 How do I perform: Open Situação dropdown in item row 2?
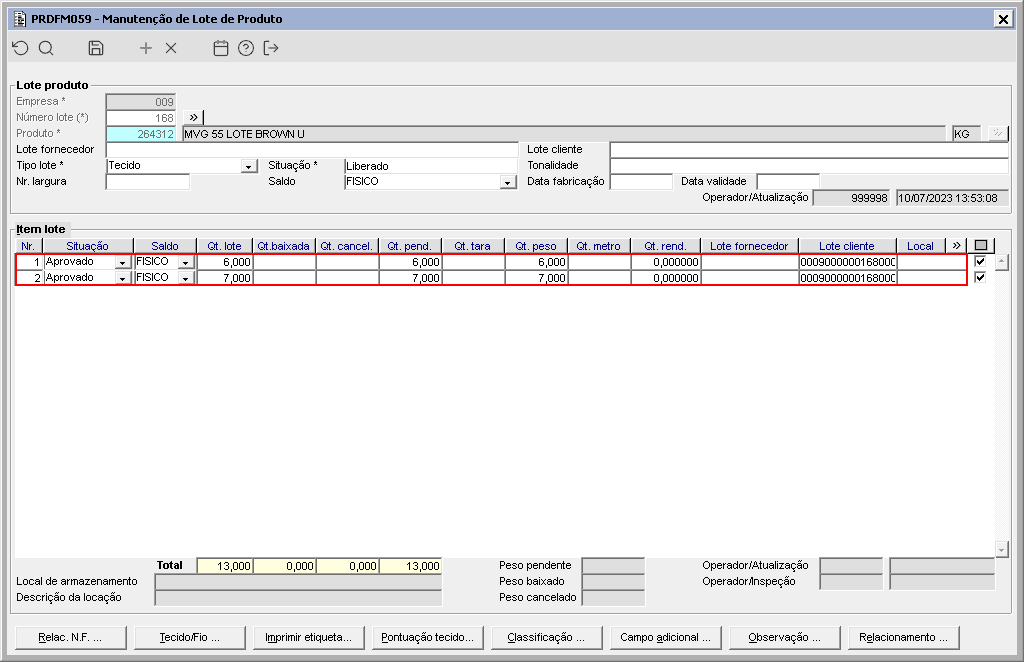(x=122, y=279)
